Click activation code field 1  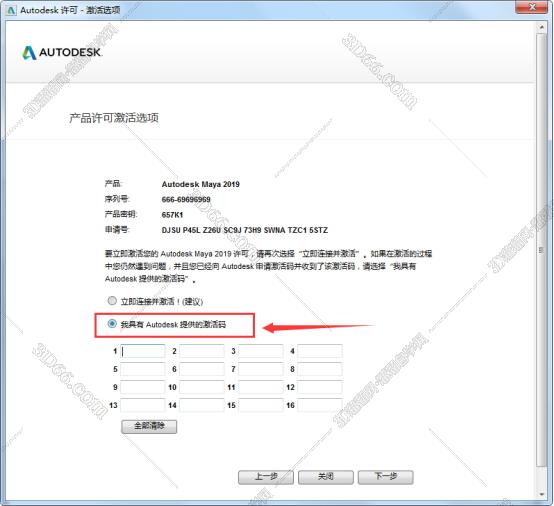tap(143, 351)
